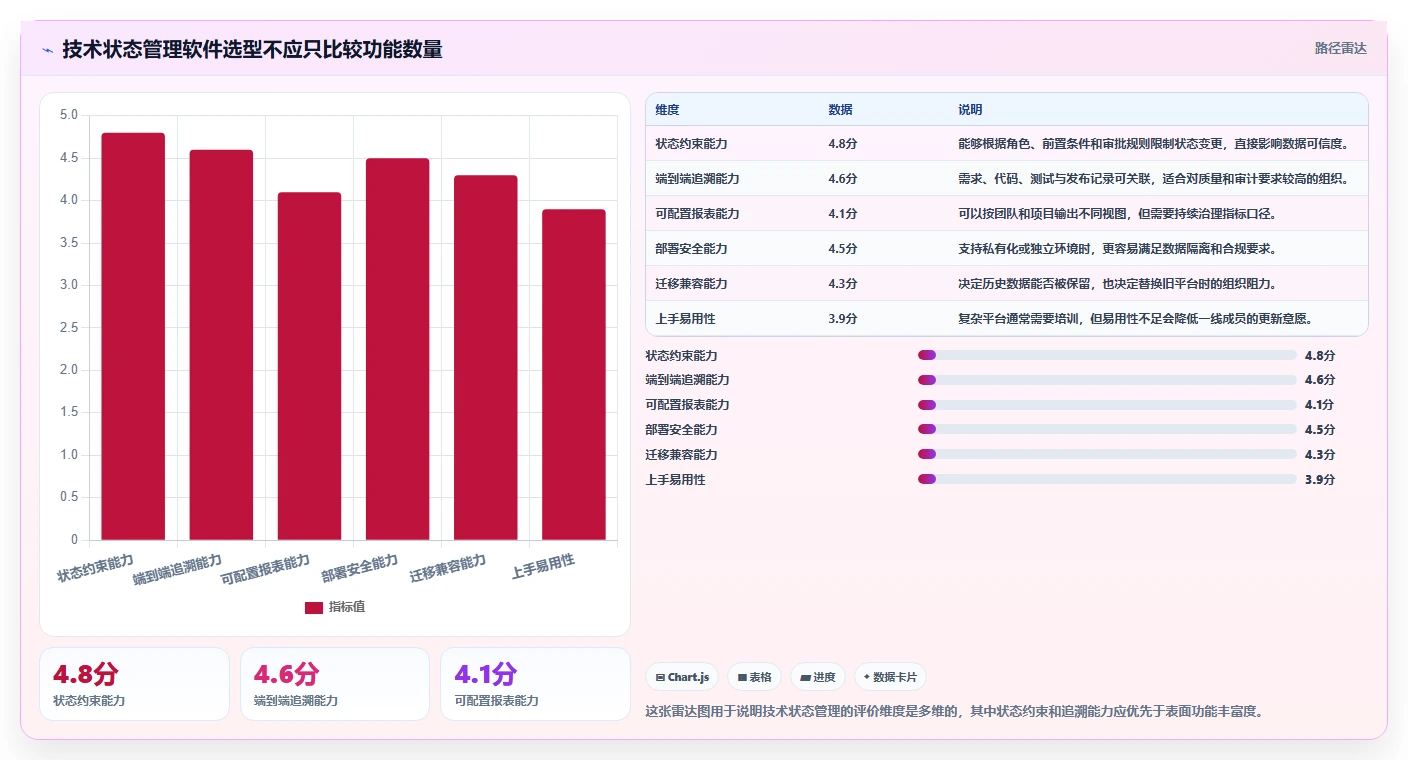
Task: Click the 迁移兼容能力 progress bar
Action: 1107,455
